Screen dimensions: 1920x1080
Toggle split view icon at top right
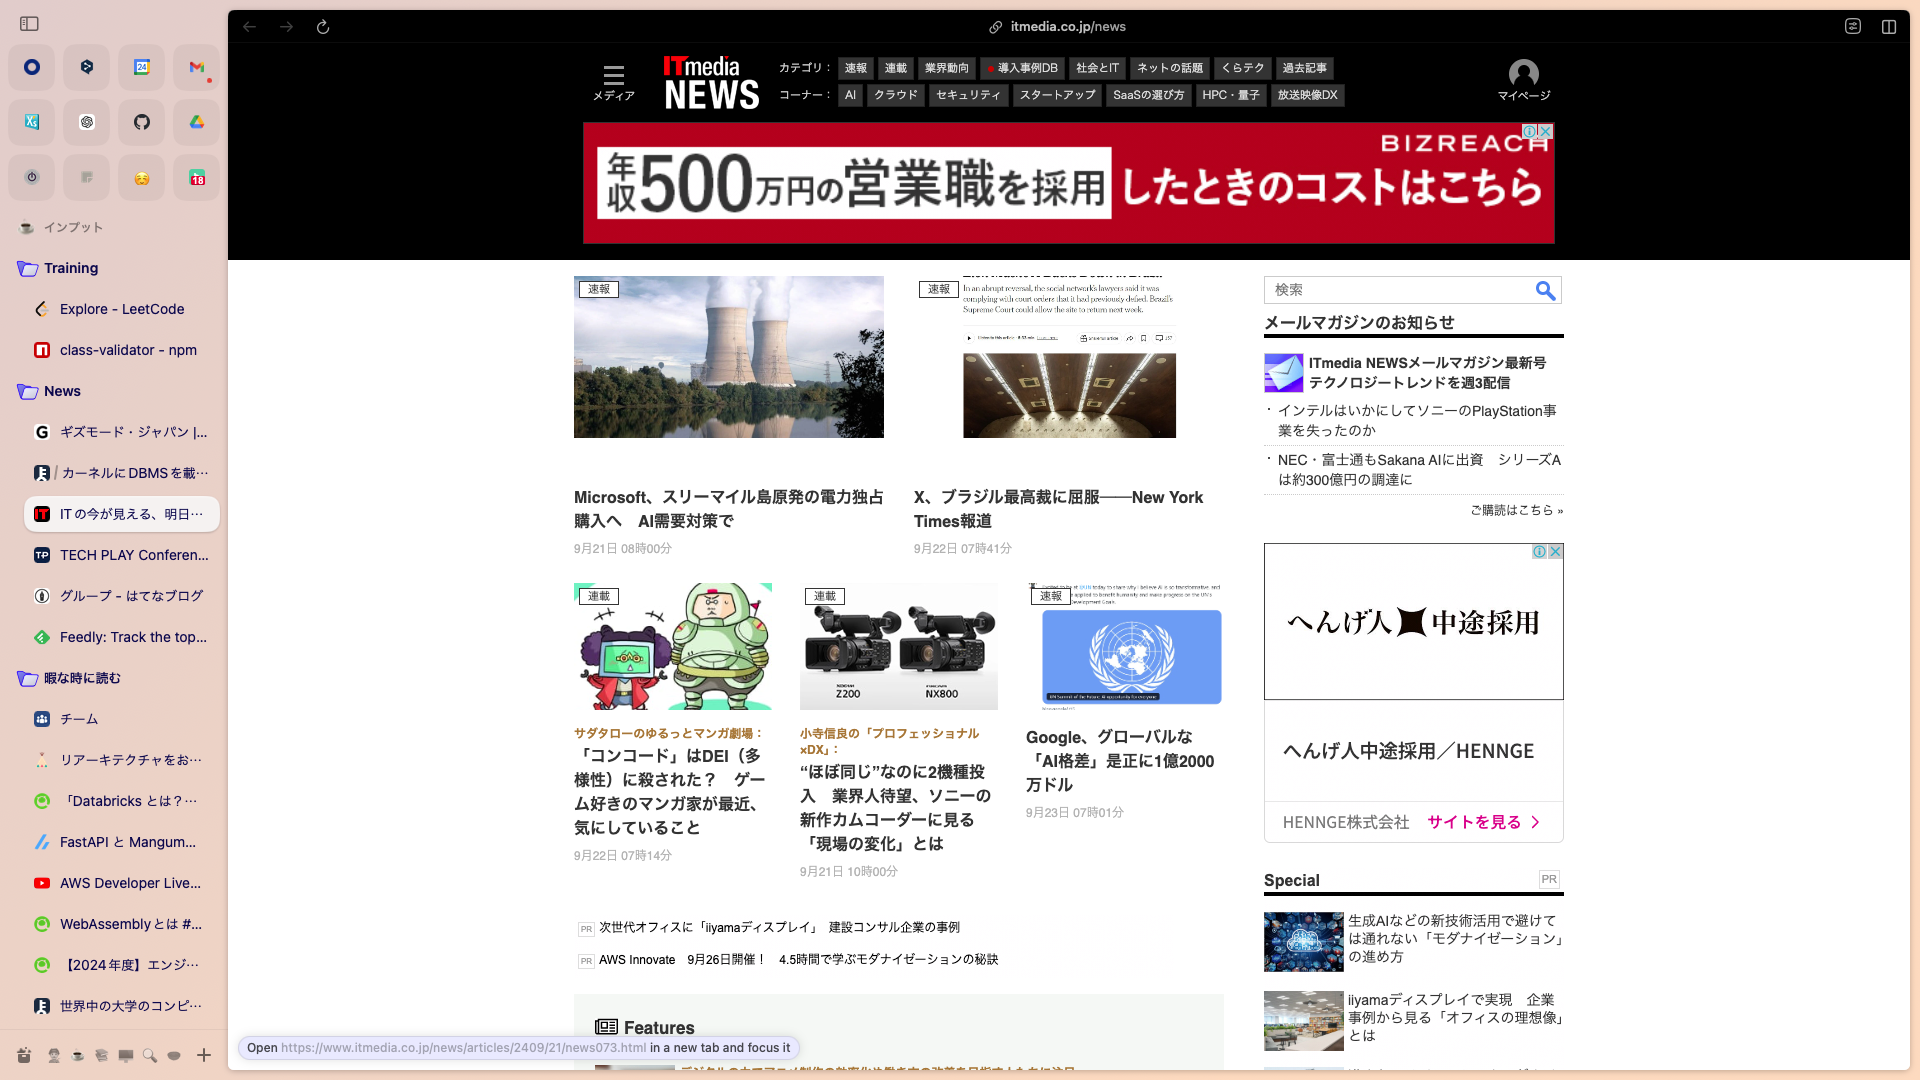point(1889,27)
